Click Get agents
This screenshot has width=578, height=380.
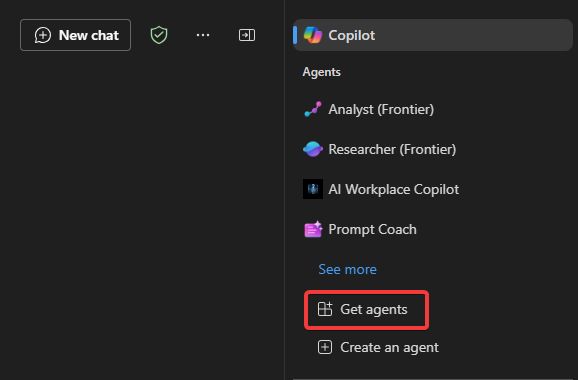366,310
